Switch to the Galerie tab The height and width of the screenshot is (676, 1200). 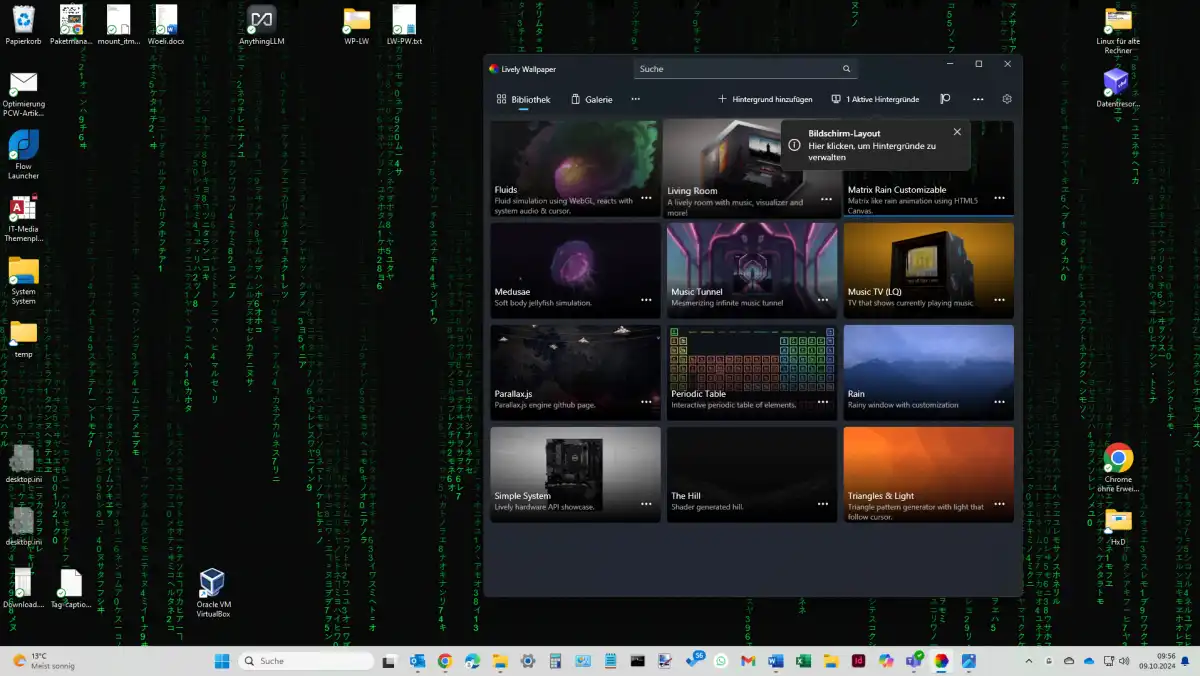click(591, 99)
